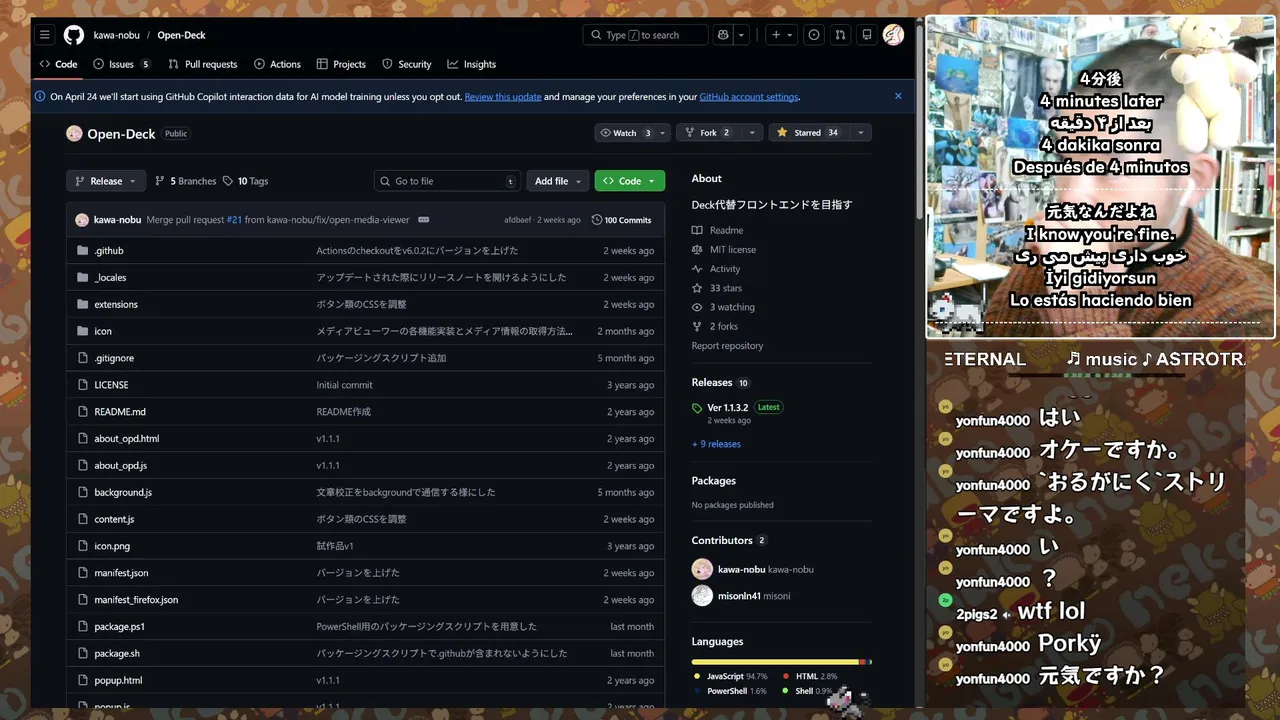Switch to the Projects tab
Screen dimensions: 1280x720
click(341, 64)
